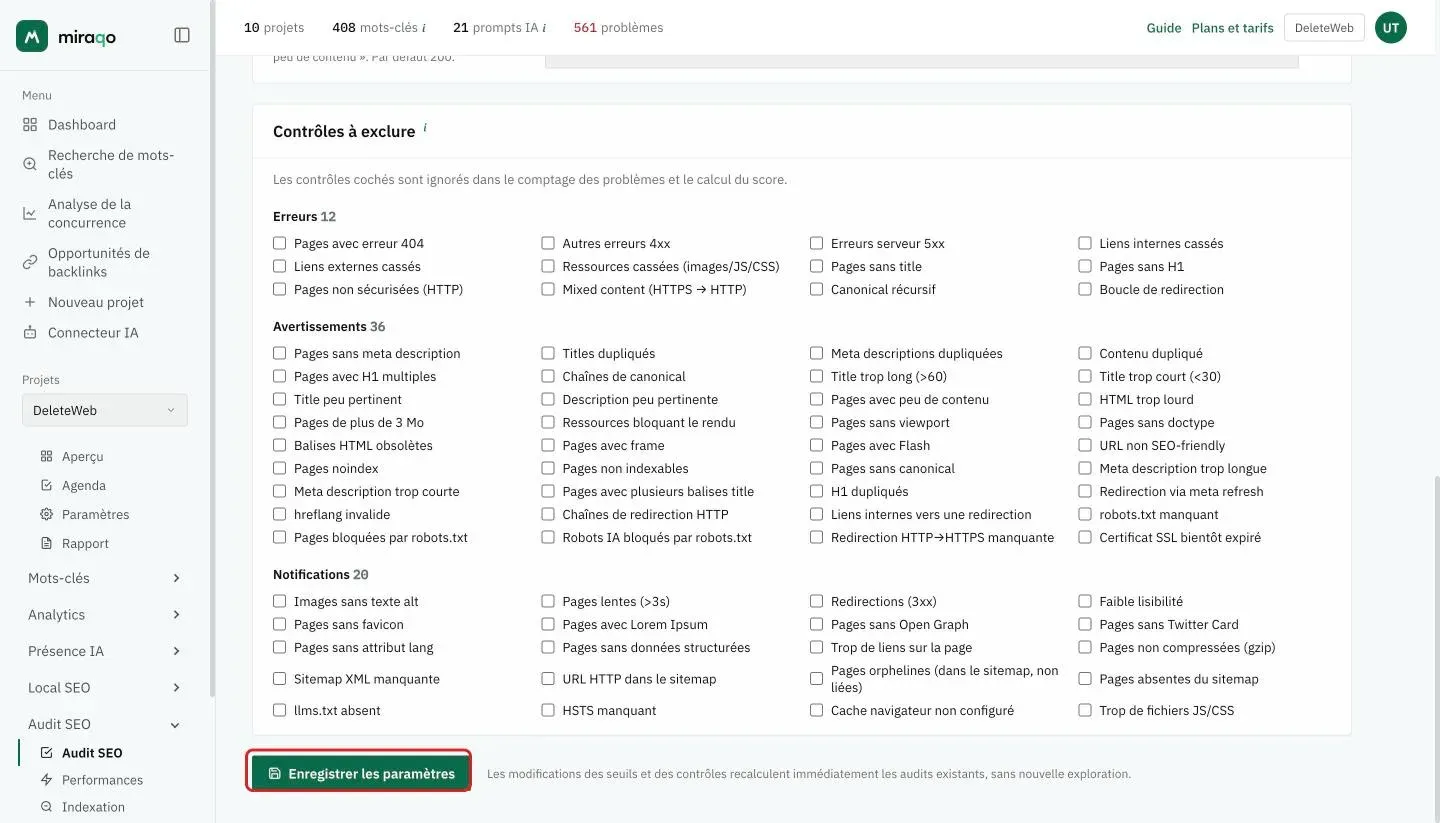
Task: Click the info icon beside Contrôles à exclure
Action: click(x=425, y=128)
